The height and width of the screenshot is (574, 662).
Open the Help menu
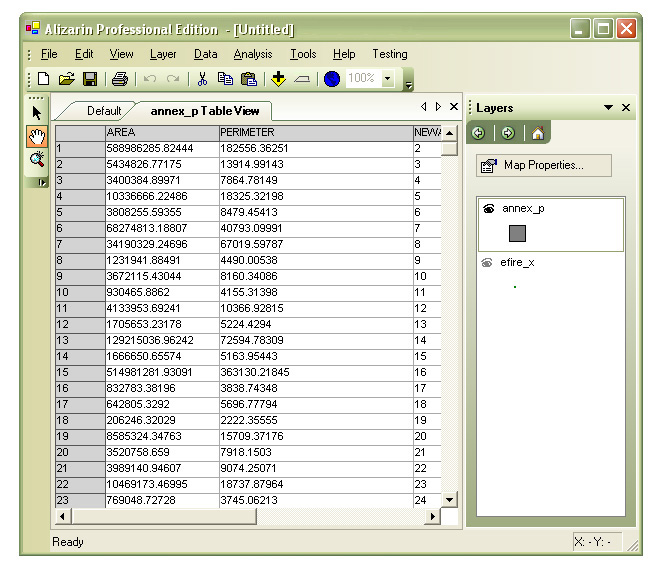[344, 54]
